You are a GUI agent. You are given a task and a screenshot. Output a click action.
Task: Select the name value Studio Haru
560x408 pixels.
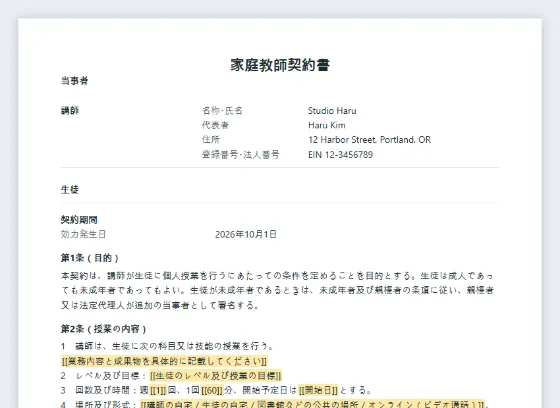coord(332,111)
